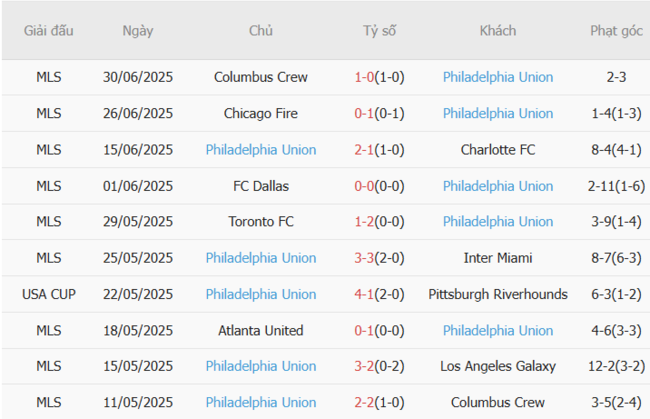Click the 4-1 score in USA CUP row
Image resolution: width=650 pixels, height=419 pixels.
pos(365,294)
